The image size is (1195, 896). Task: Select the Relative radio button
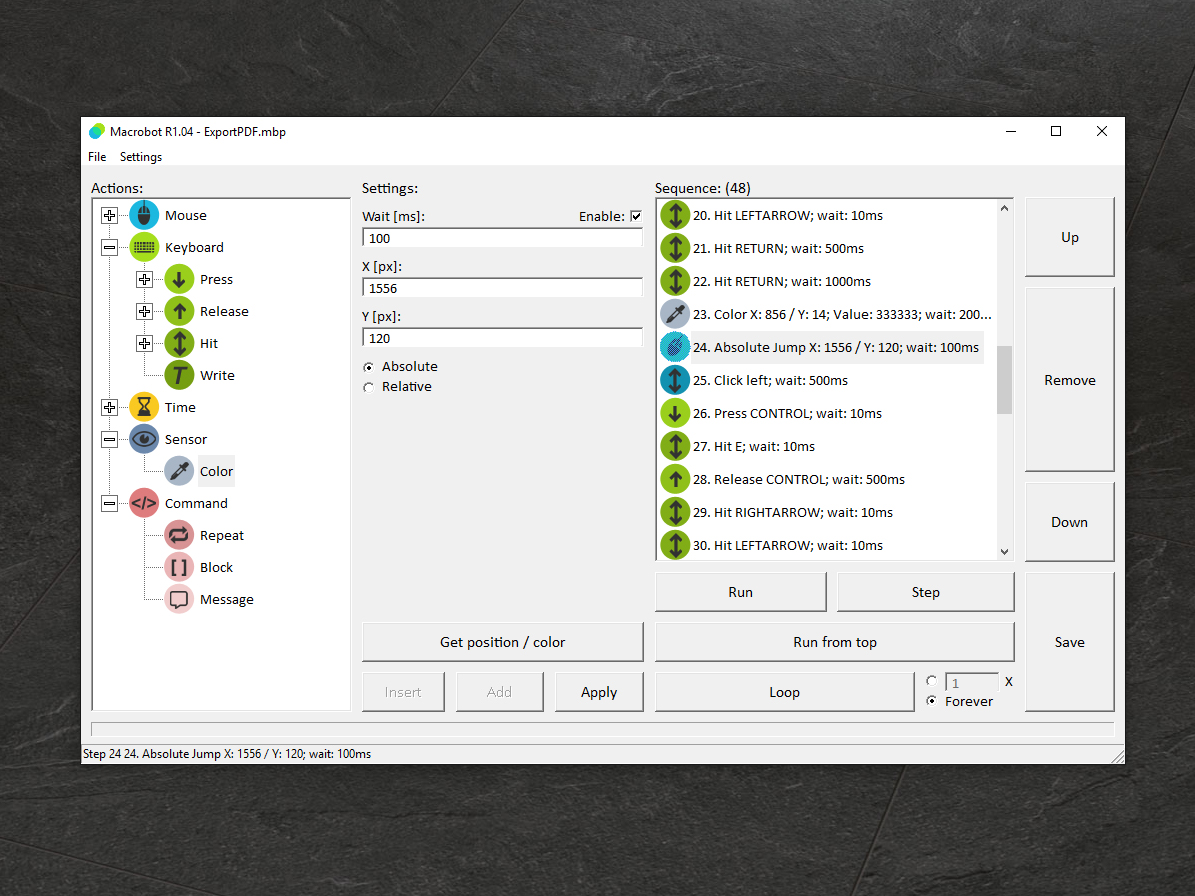coord(369,387)
